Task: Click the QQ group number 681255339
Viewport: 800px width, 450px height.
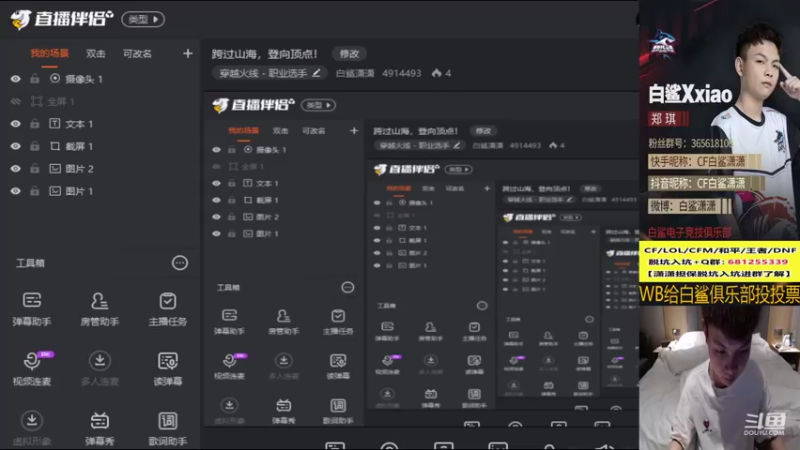Action: [x=758, y=262]
